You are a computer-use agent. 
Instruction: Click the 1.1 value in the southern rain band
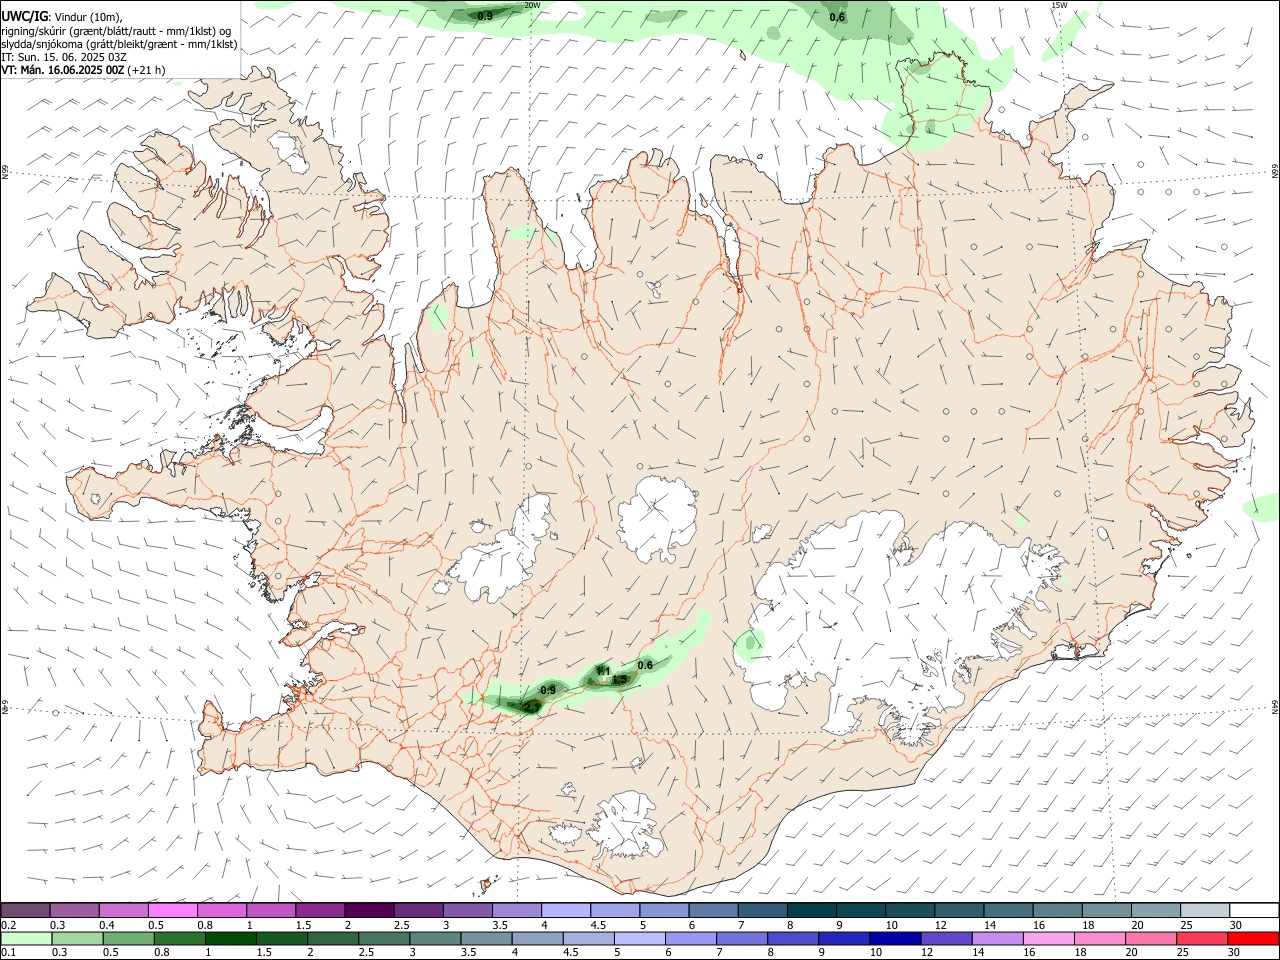(603, 671)
